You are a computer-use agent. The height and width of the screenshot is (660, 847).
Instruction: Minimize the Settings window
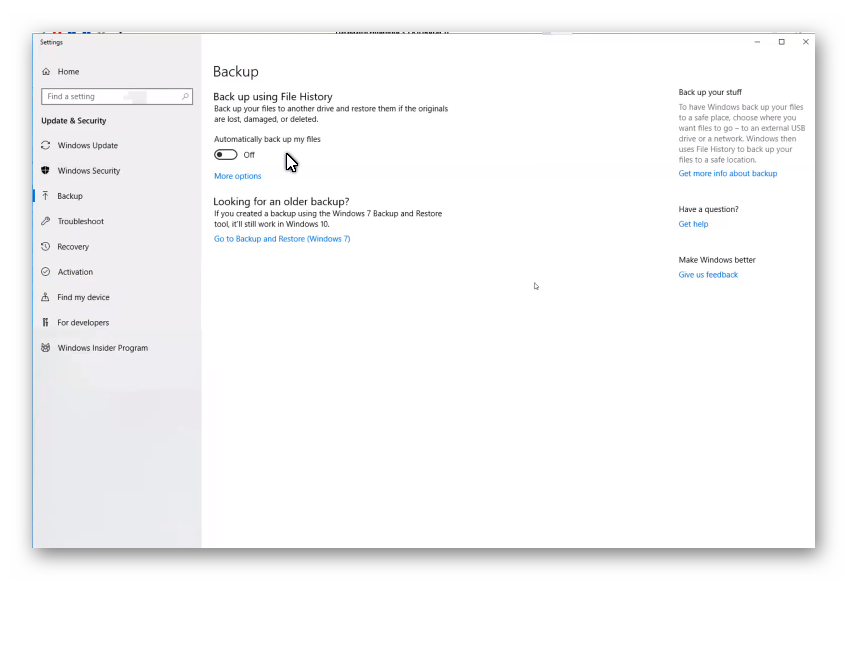[x=757, y=42]
